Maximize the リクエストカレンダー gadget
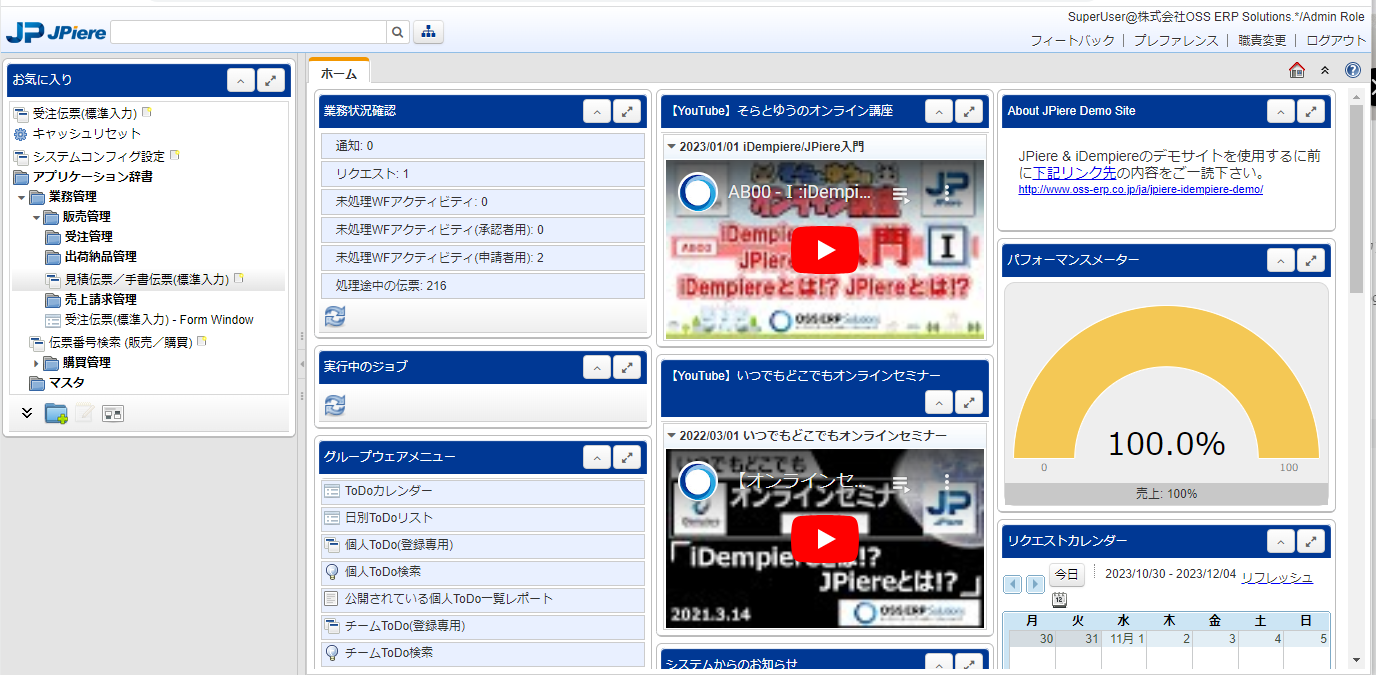The height and width of the screenshot is (675, 1376). click(1311, 541)
